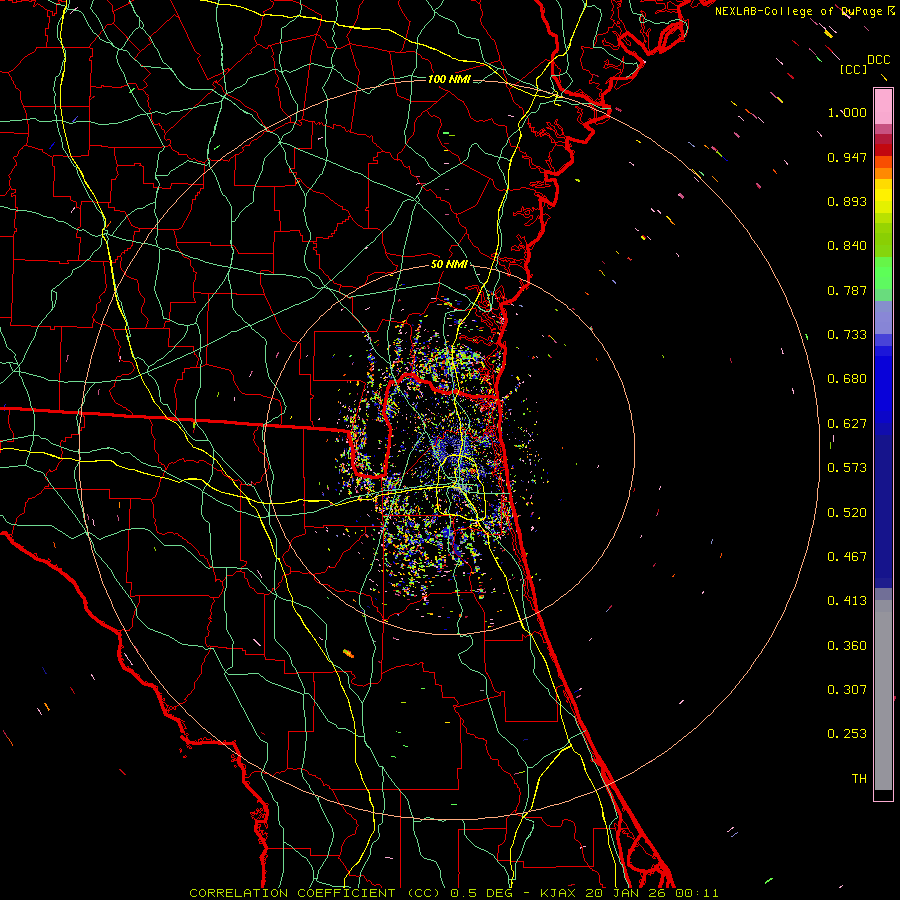Click the DCC label above the legend
The image size is (900, 900).
[878, 60]
